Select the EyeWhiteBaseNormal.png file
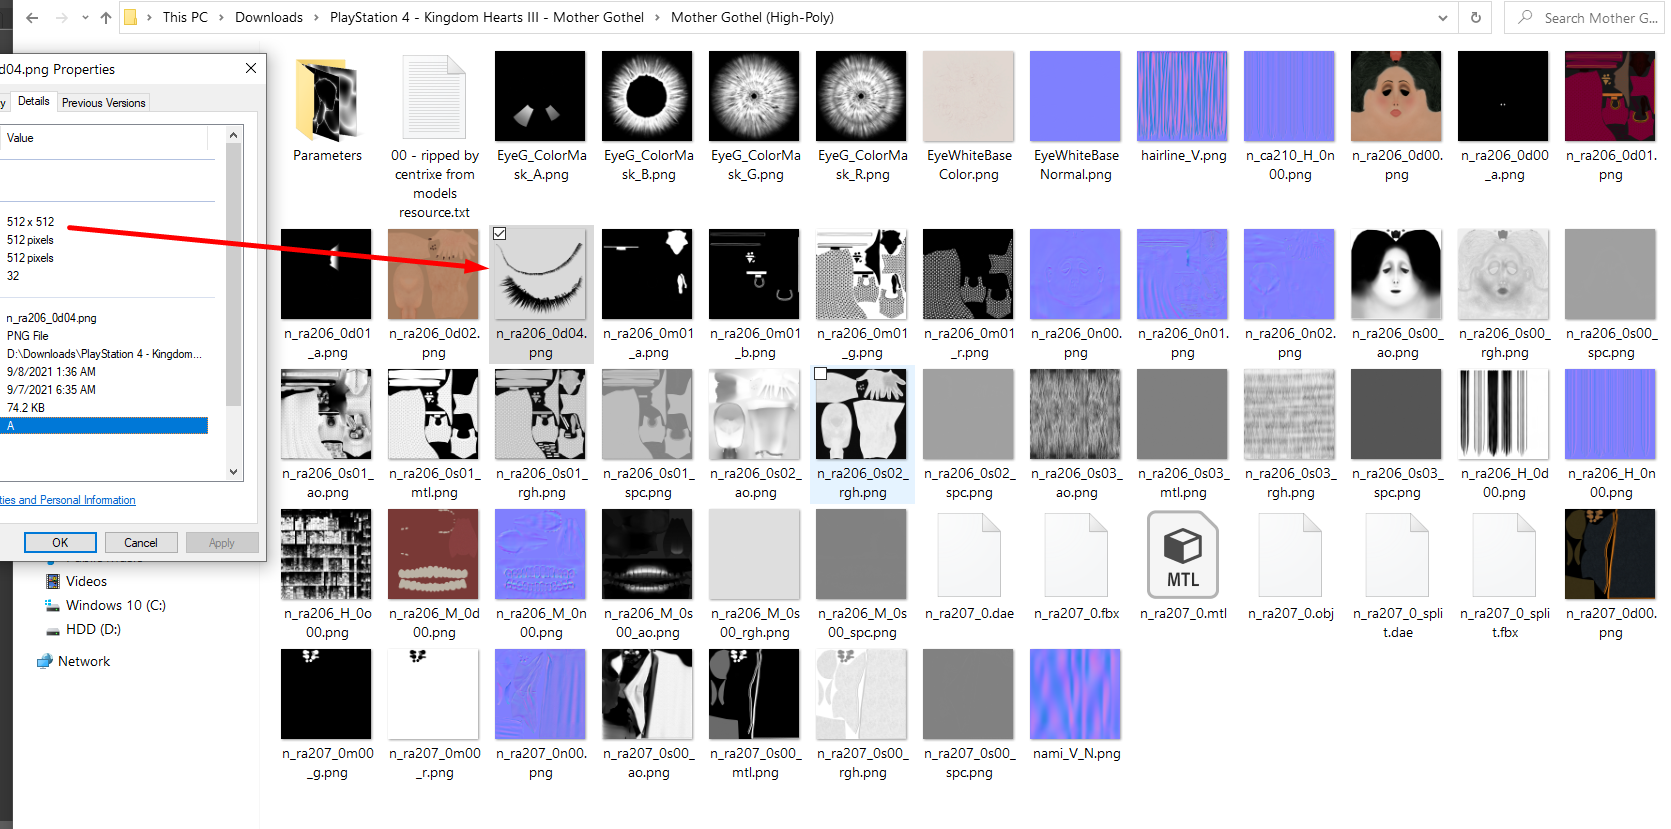The width and height of the screenshot is (1671, 829). coord(1076,117)
